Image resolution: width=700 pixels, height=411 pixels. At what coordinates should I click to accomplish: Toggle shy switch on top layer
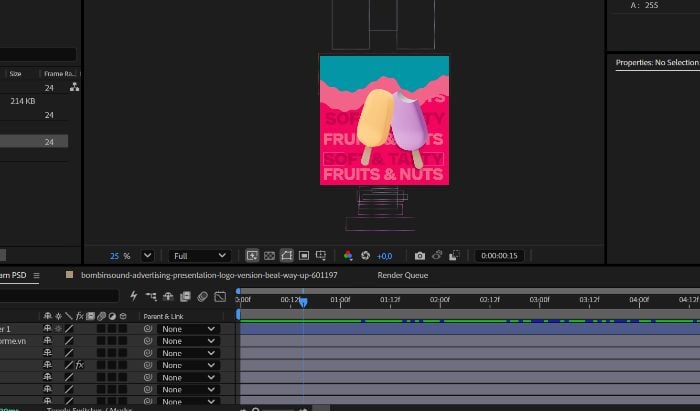pos(47,328)
